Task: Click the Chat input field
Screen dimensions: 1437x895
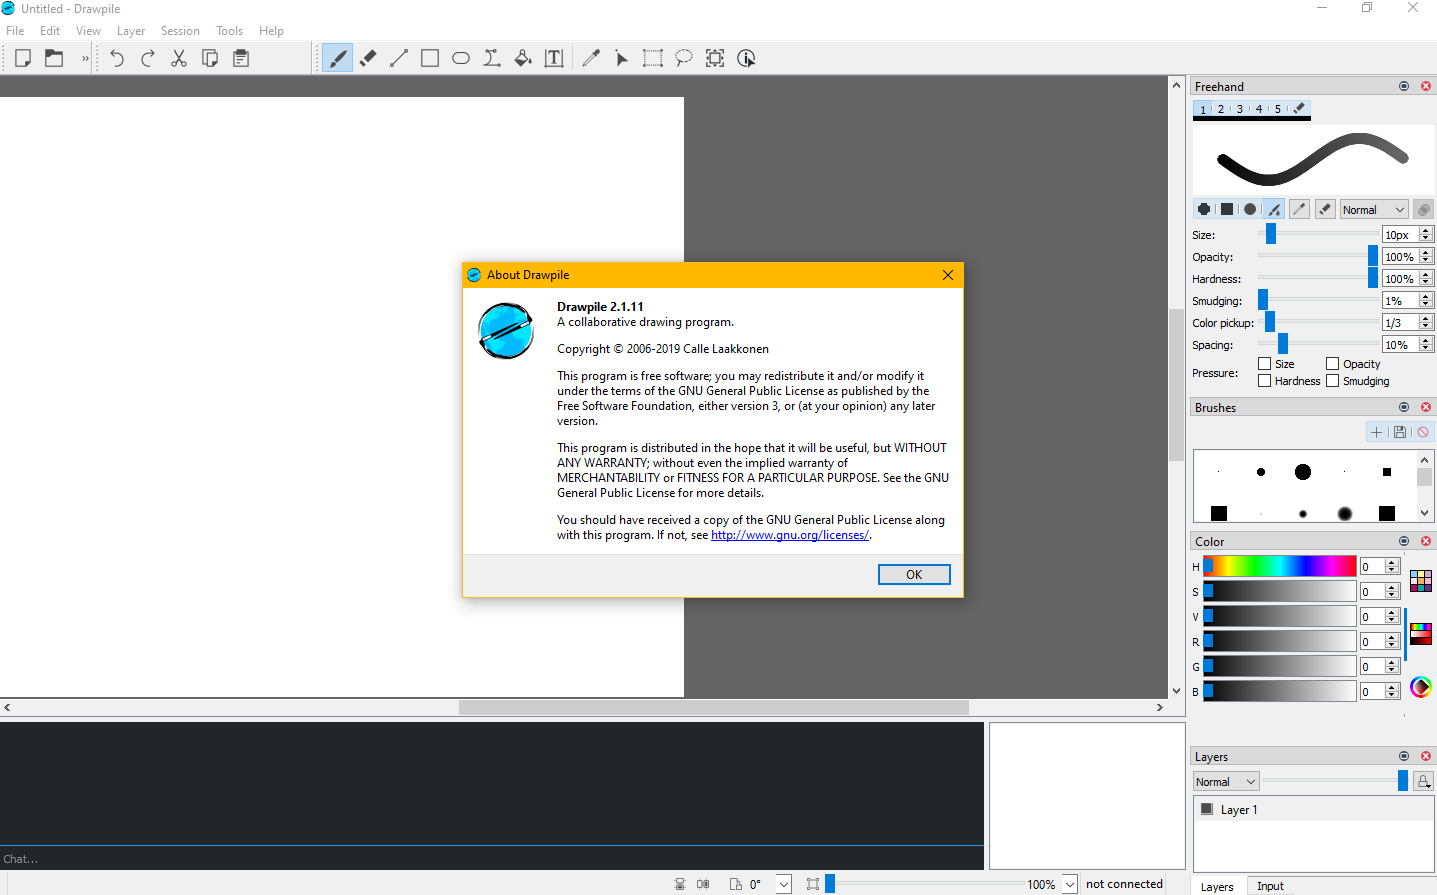Action: click(x=492, y=859)
